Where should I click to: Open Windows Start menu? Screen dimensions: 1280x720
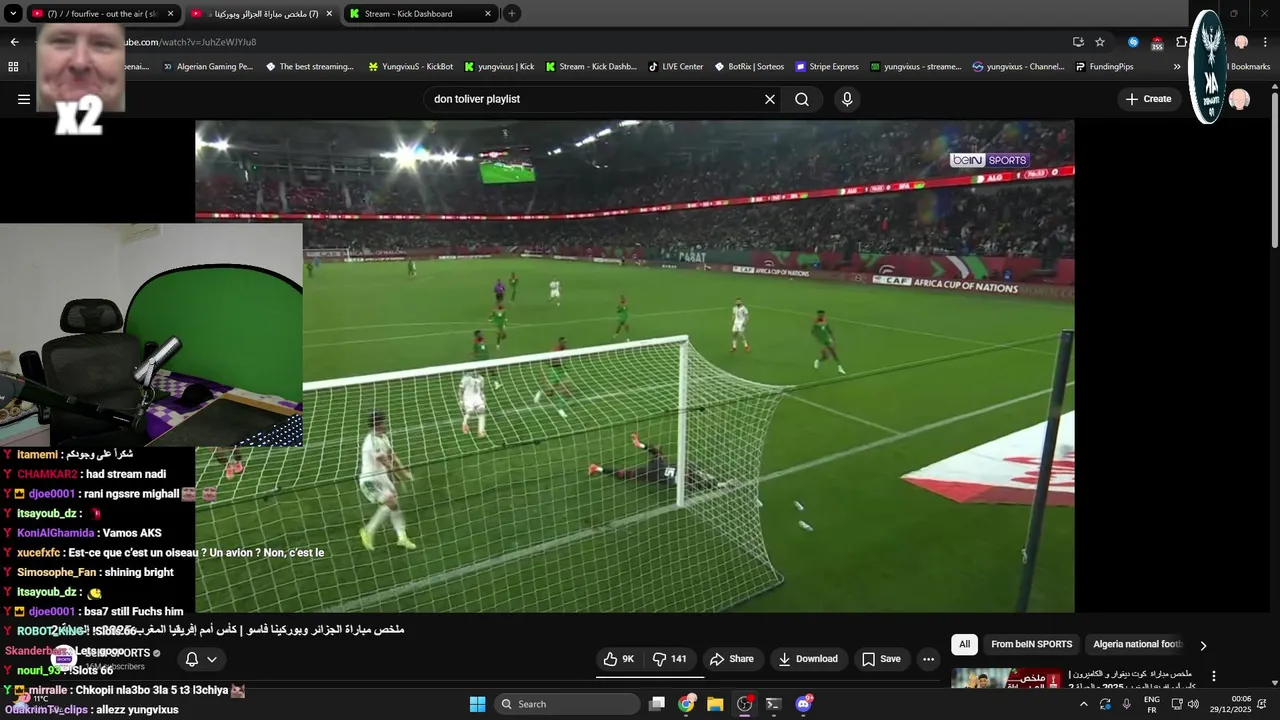pos(477,704)
